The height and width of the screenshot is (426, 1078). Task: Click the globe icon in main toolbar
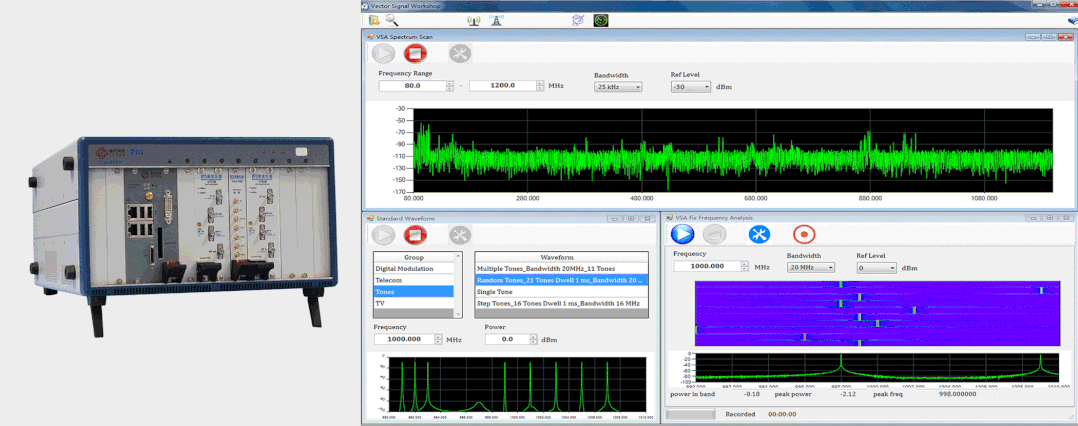coord(578,20)
